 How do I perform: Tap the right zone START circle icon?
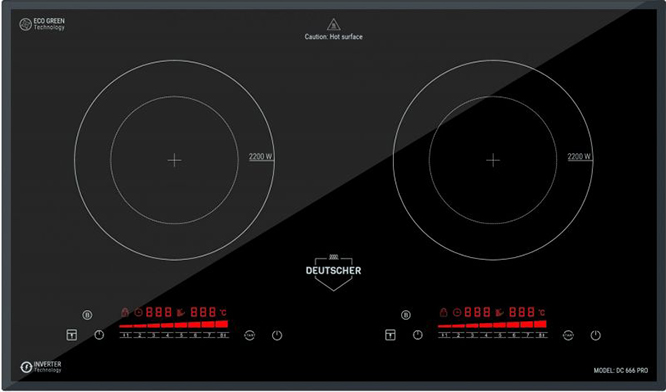point(568,335)
